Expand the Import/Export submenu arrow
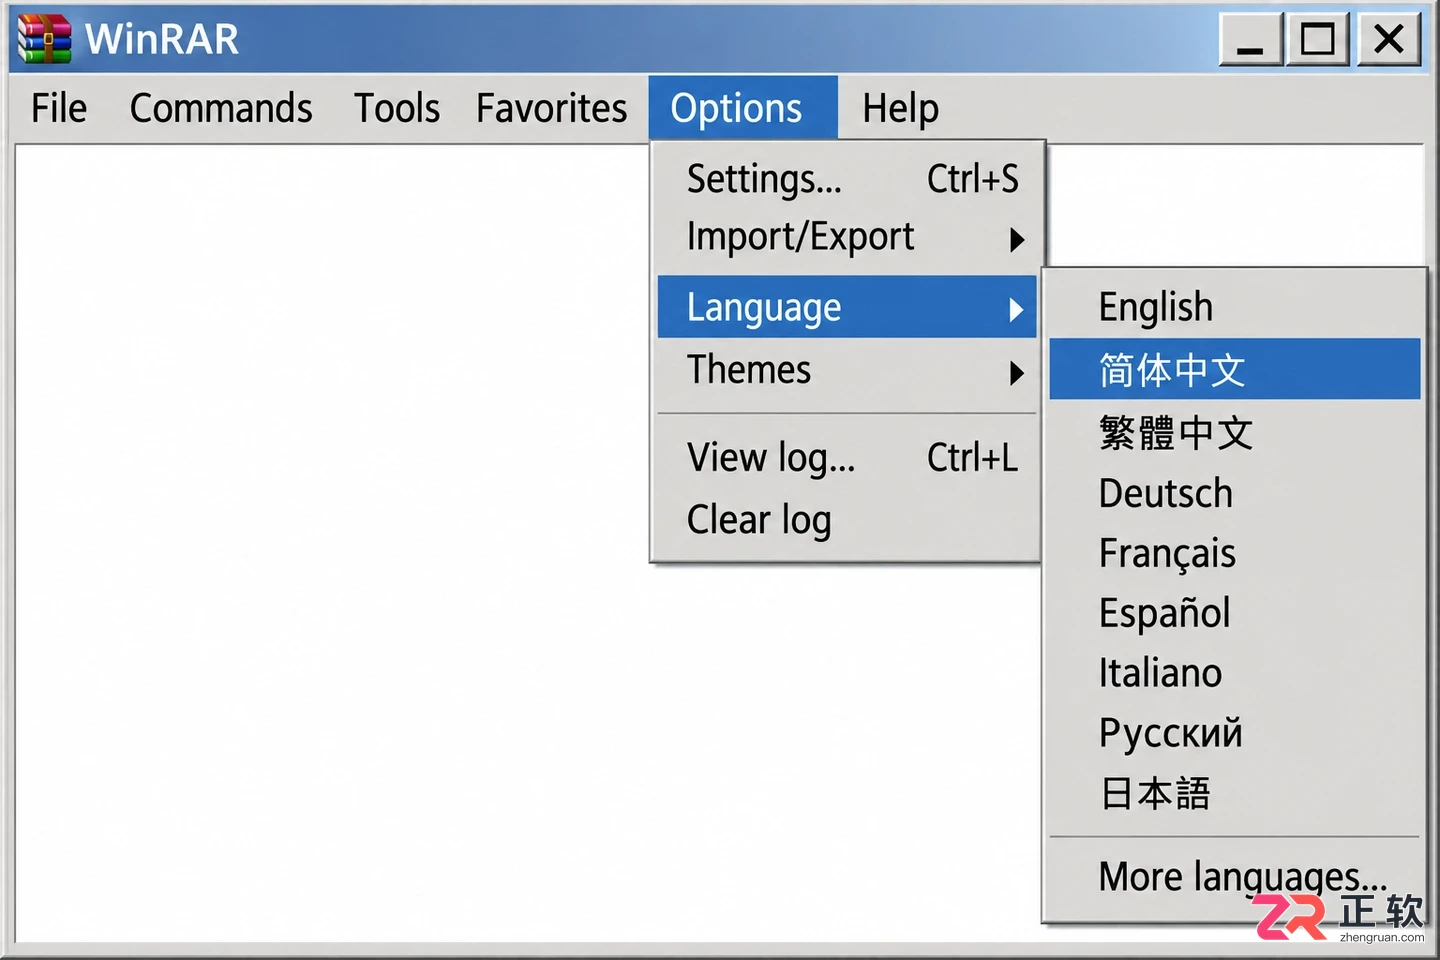The width and height of the screenshot is (1440, 960). pyautogui.click(x=1017, y=239)
